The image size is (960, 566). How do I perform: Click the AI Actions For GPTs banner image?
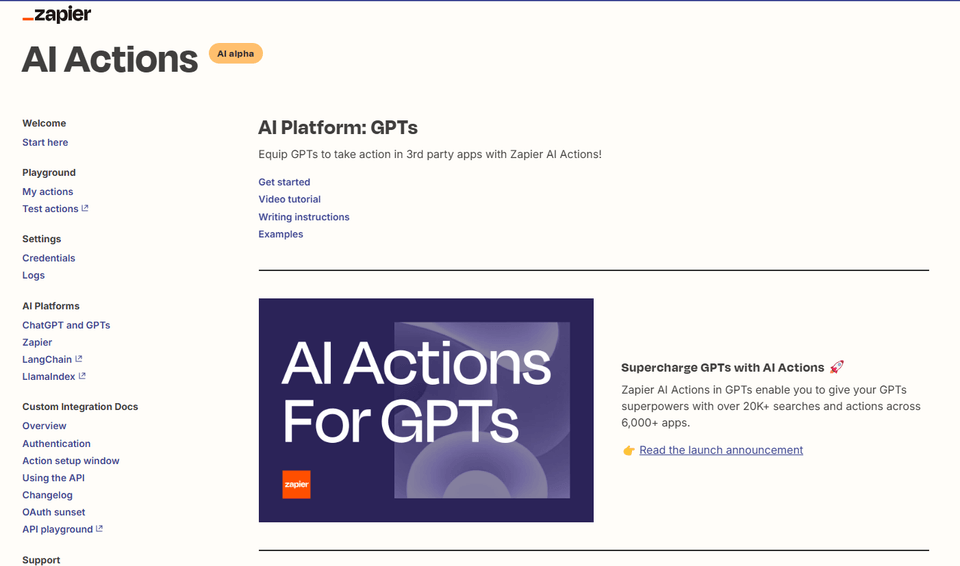pyautogui.click(x=426, y=410)
